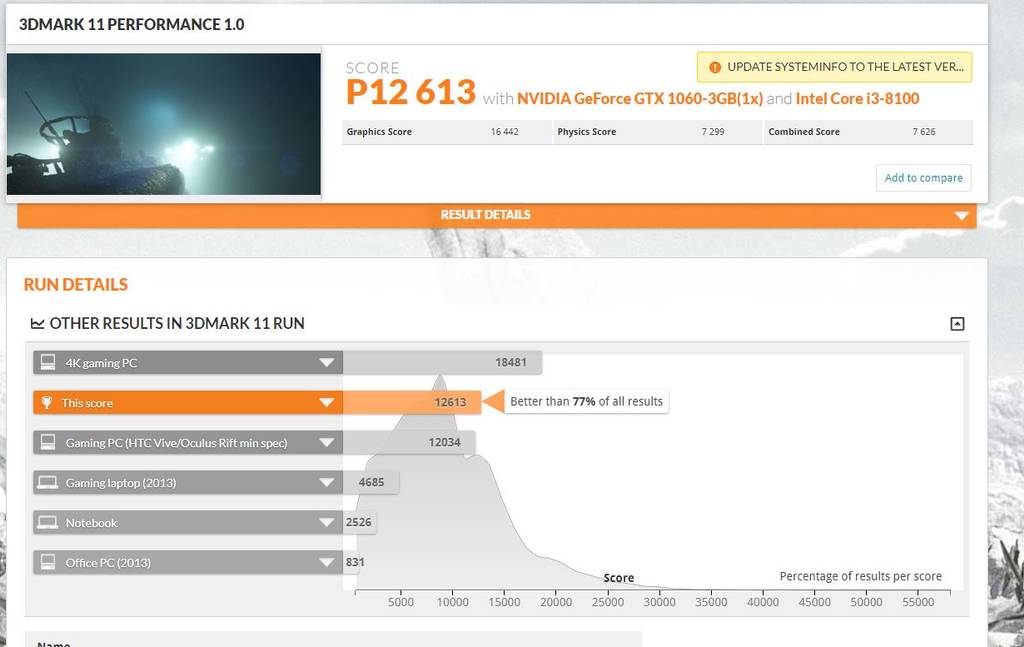Click the orange warning icon in update notice
This screenshot has width=1024, height=647.
(x=715, y=67)
